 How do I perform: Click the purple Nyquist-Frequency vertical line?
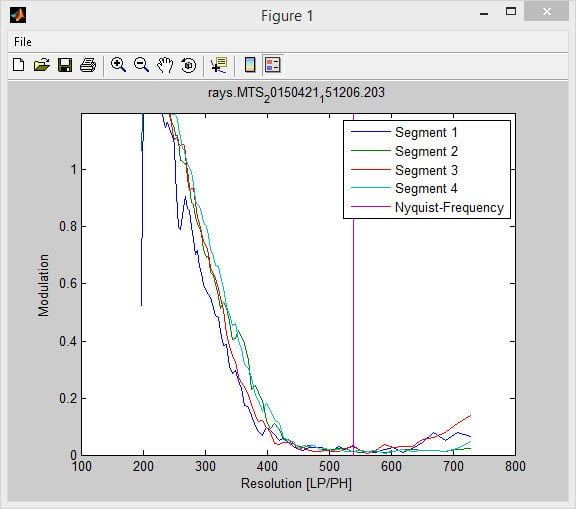click(x=353, y=331)
